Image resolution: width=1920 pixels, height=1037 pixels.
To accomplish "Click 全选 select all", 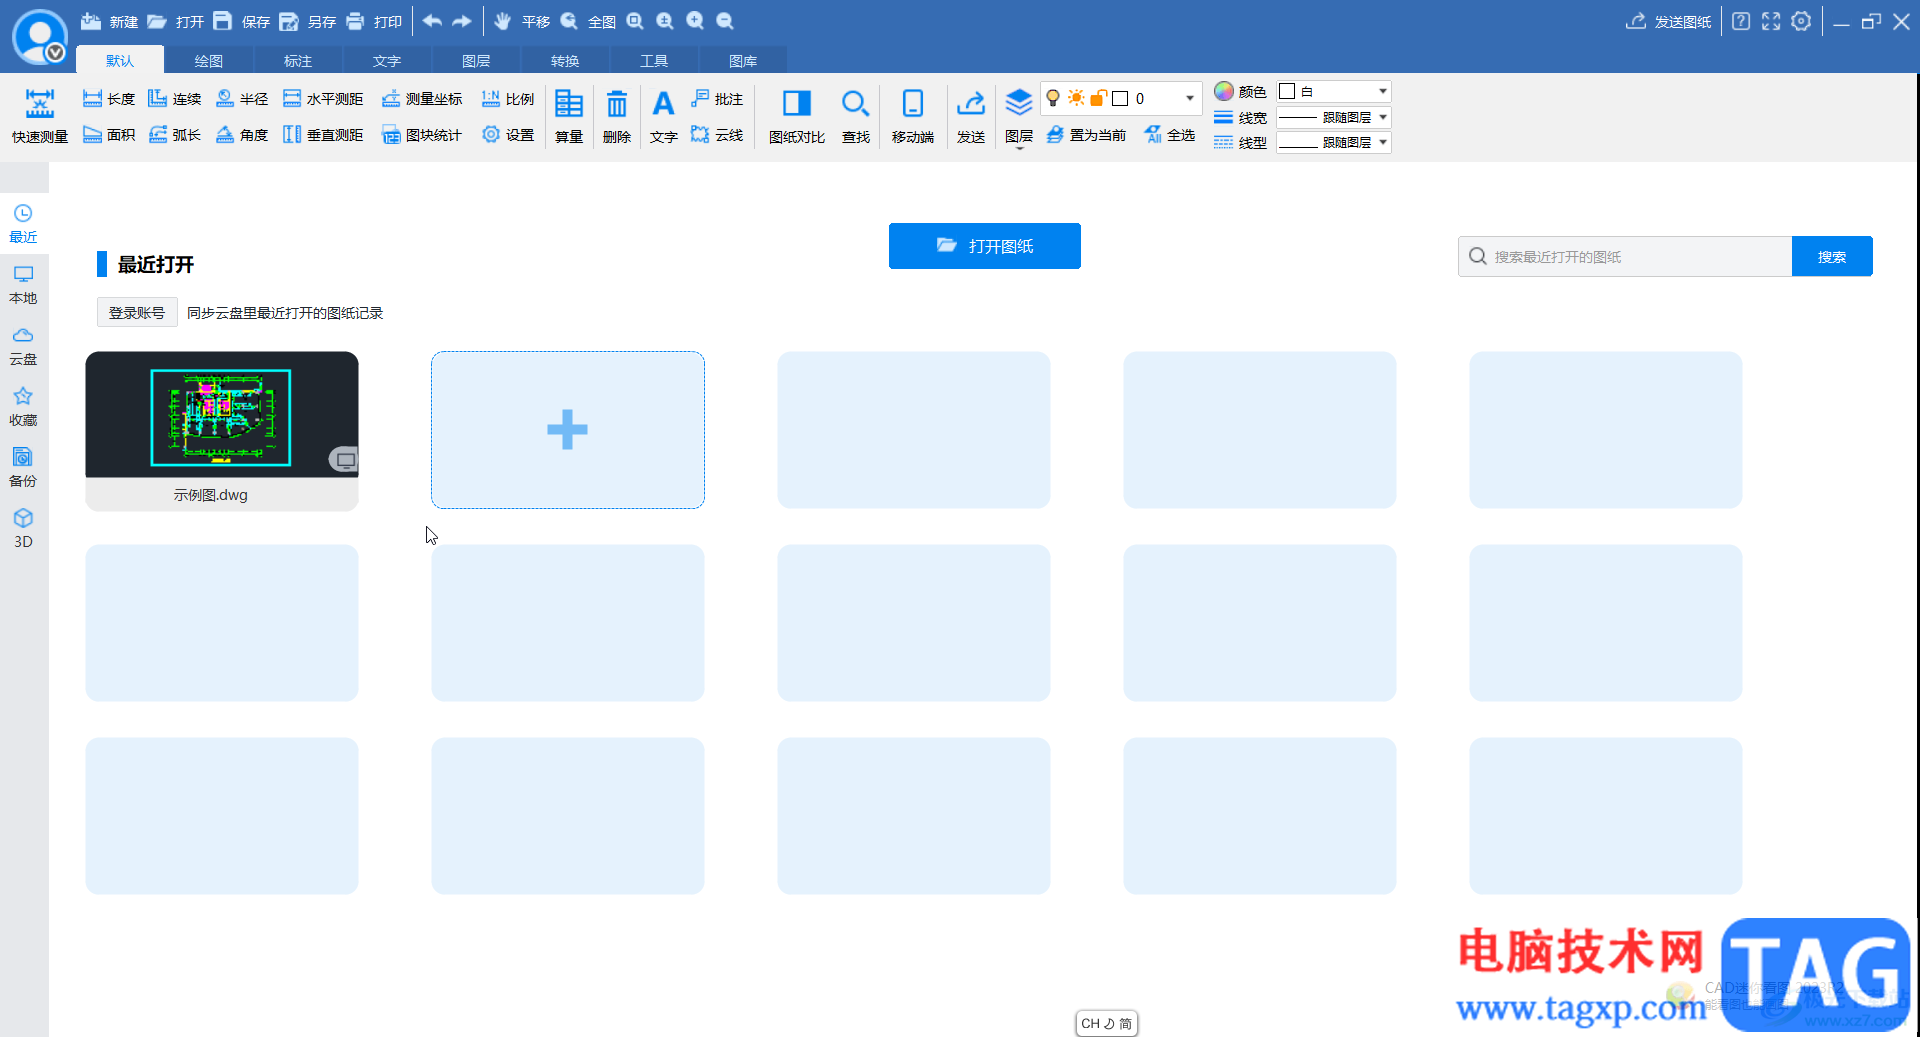I will coord(1169,135).
